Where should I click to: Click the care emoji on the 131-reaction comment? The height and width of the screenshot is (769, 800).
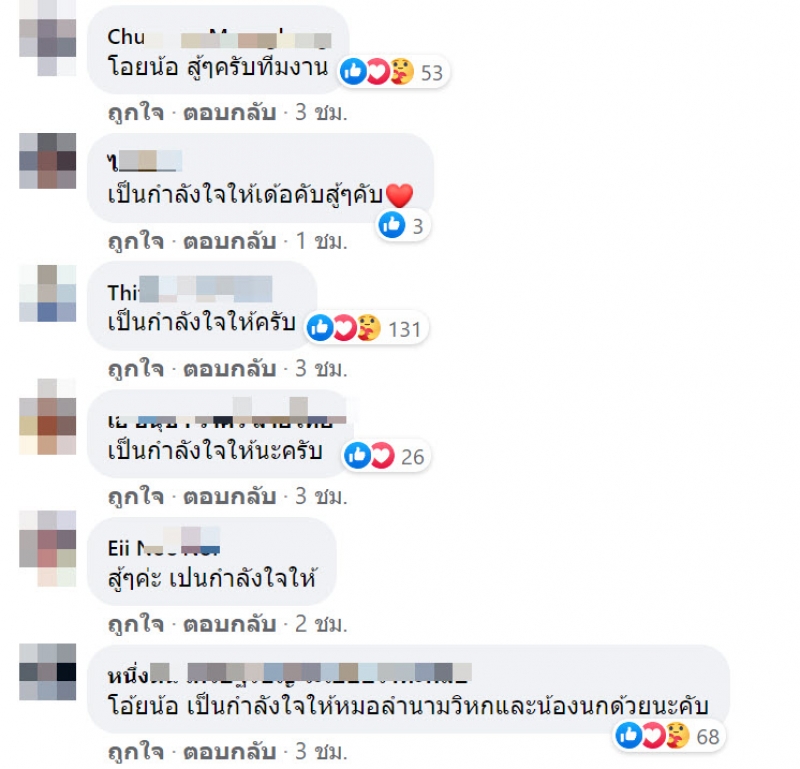tap(368, 328)
